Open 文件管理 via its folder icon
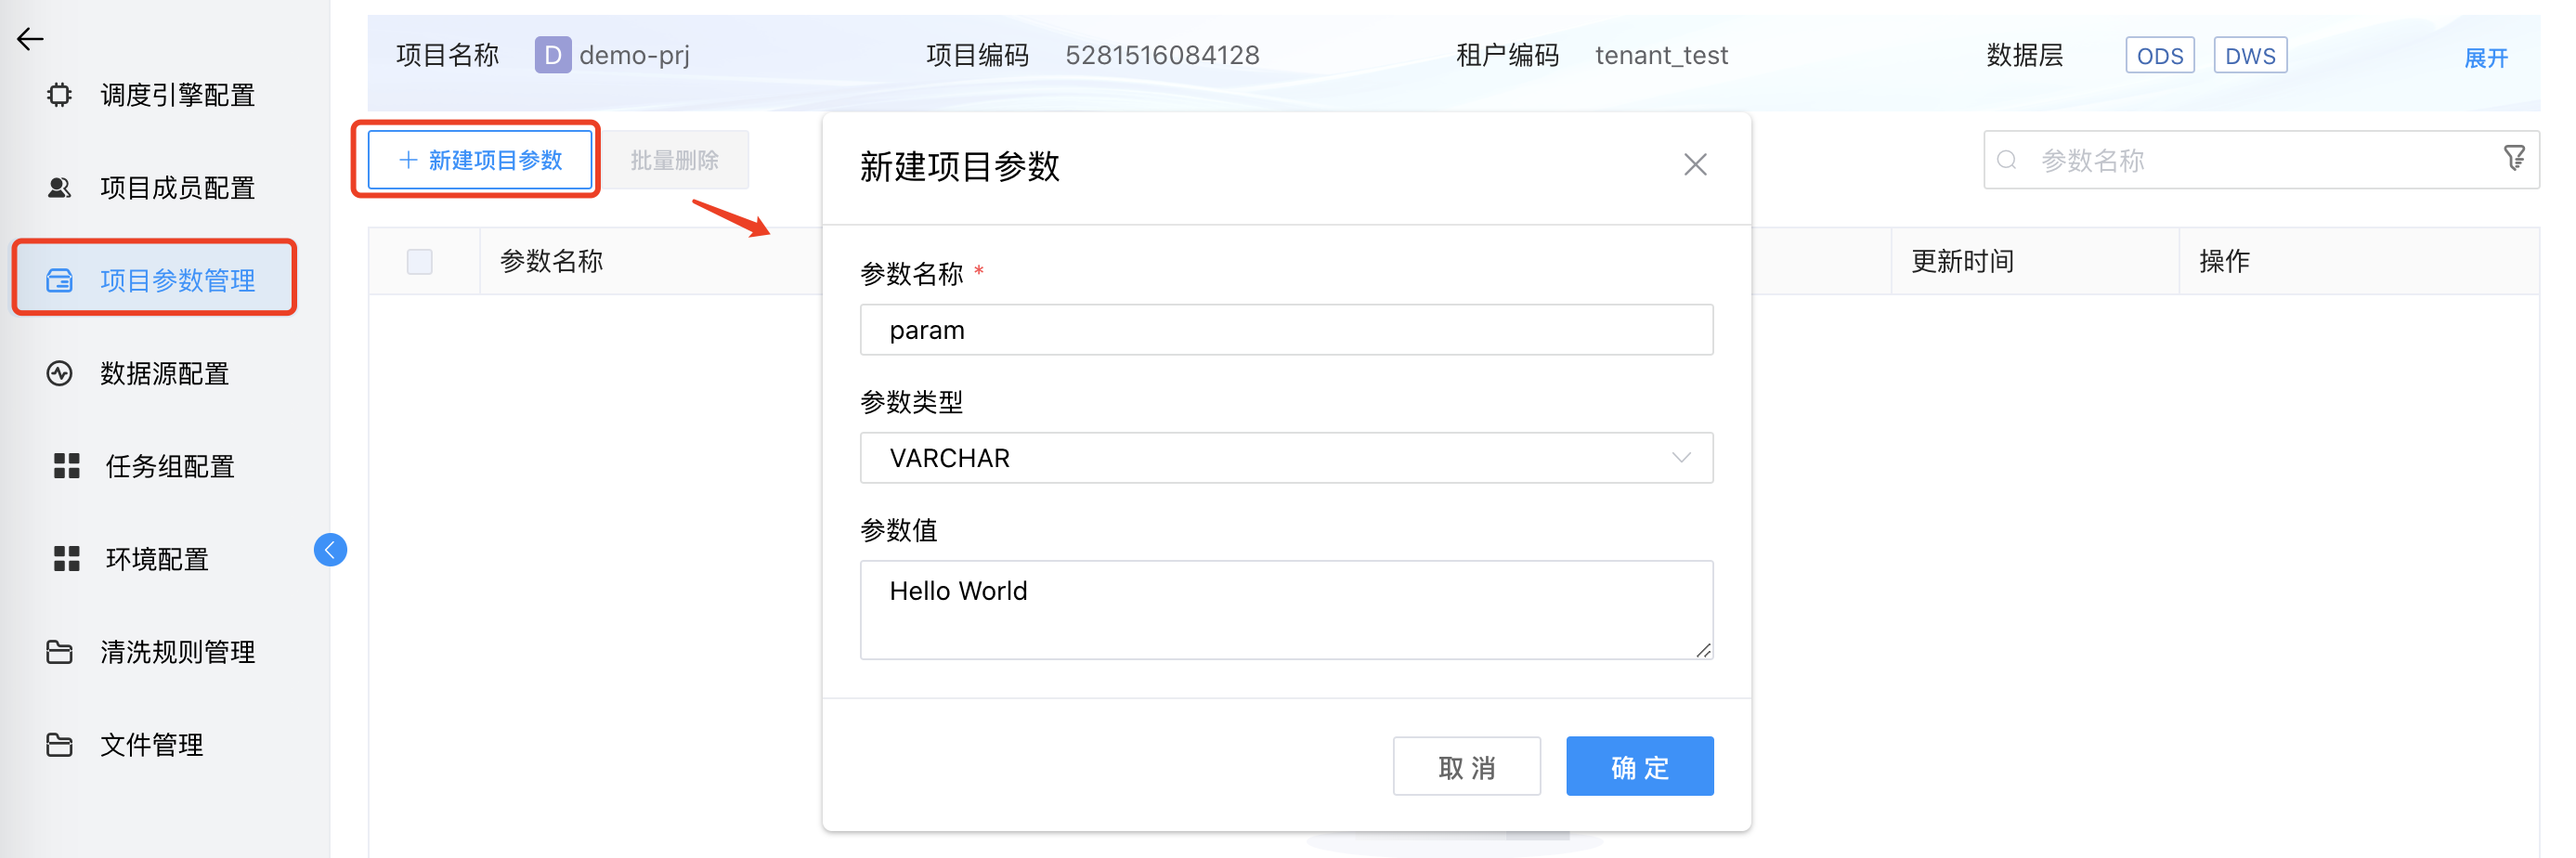2576x858 pixels. tap(60, 744)
